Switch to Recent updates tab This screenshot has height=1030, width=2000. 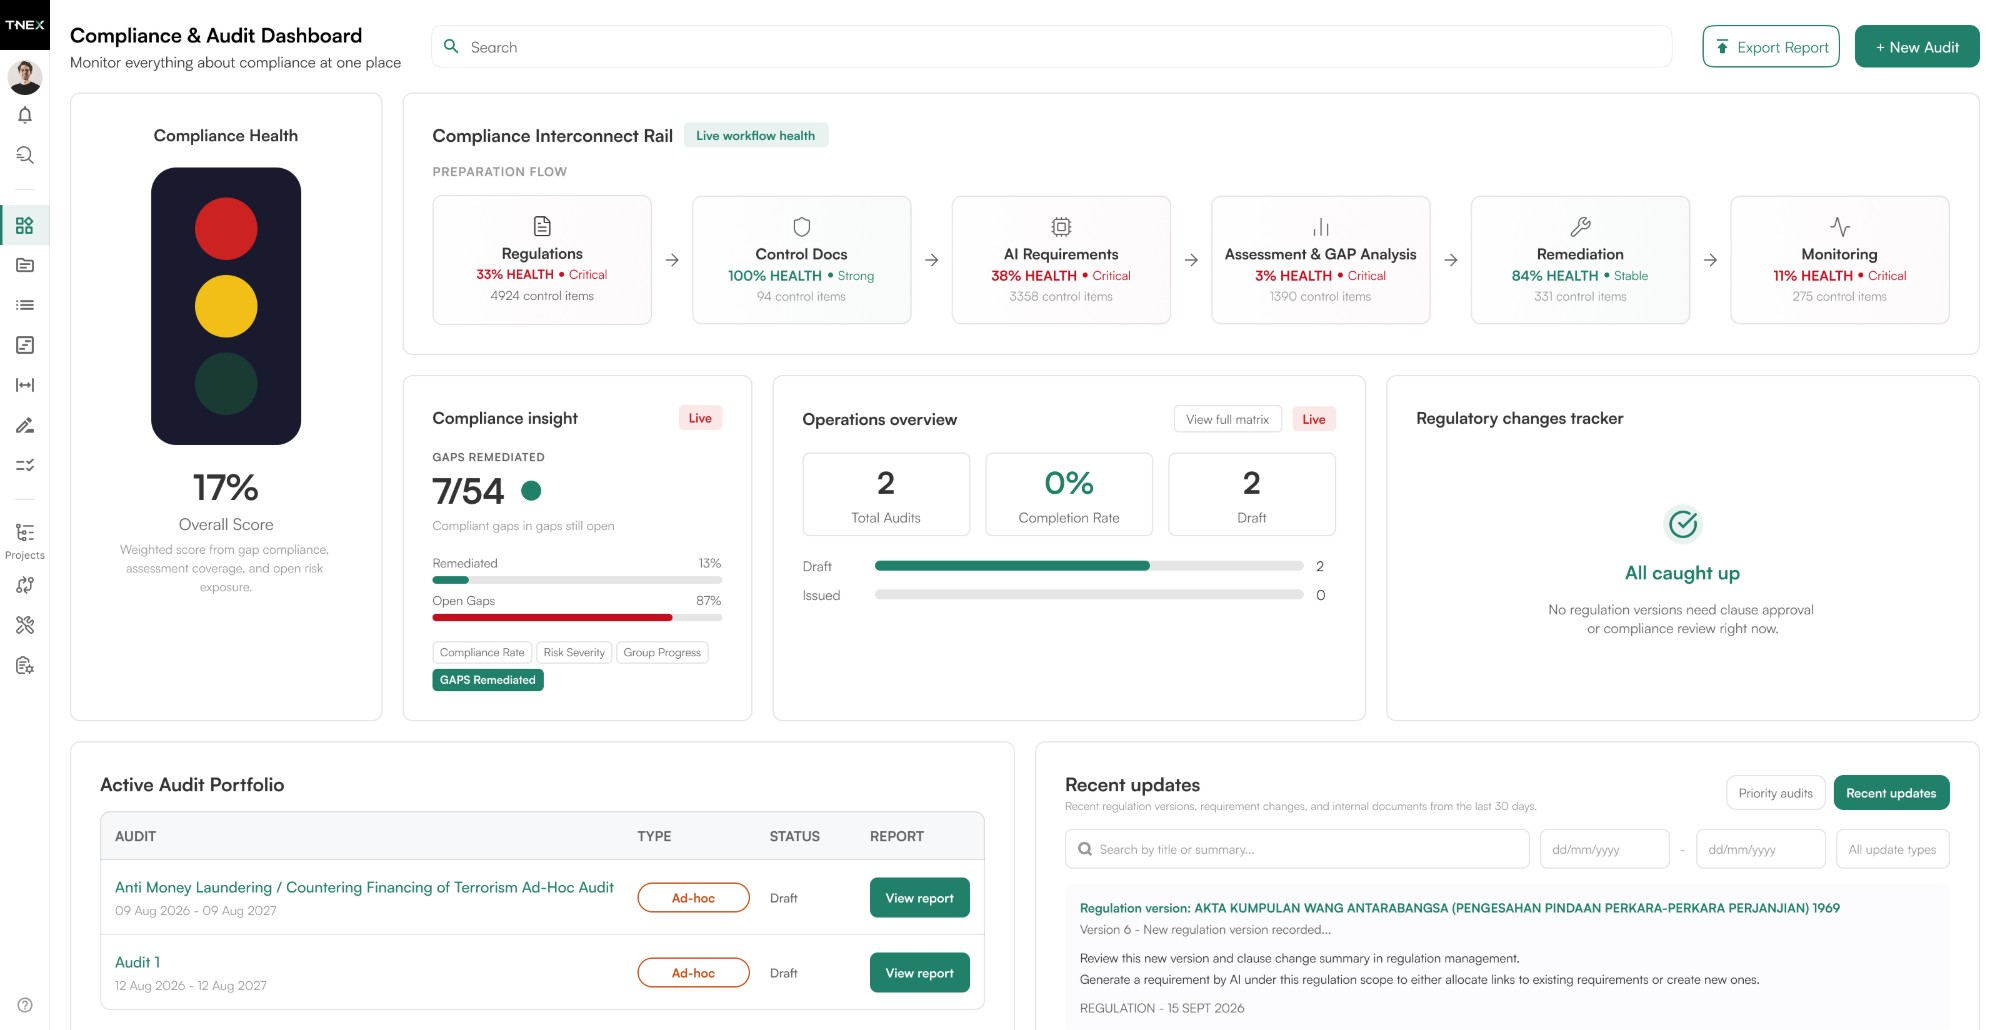click(1891, 793)
